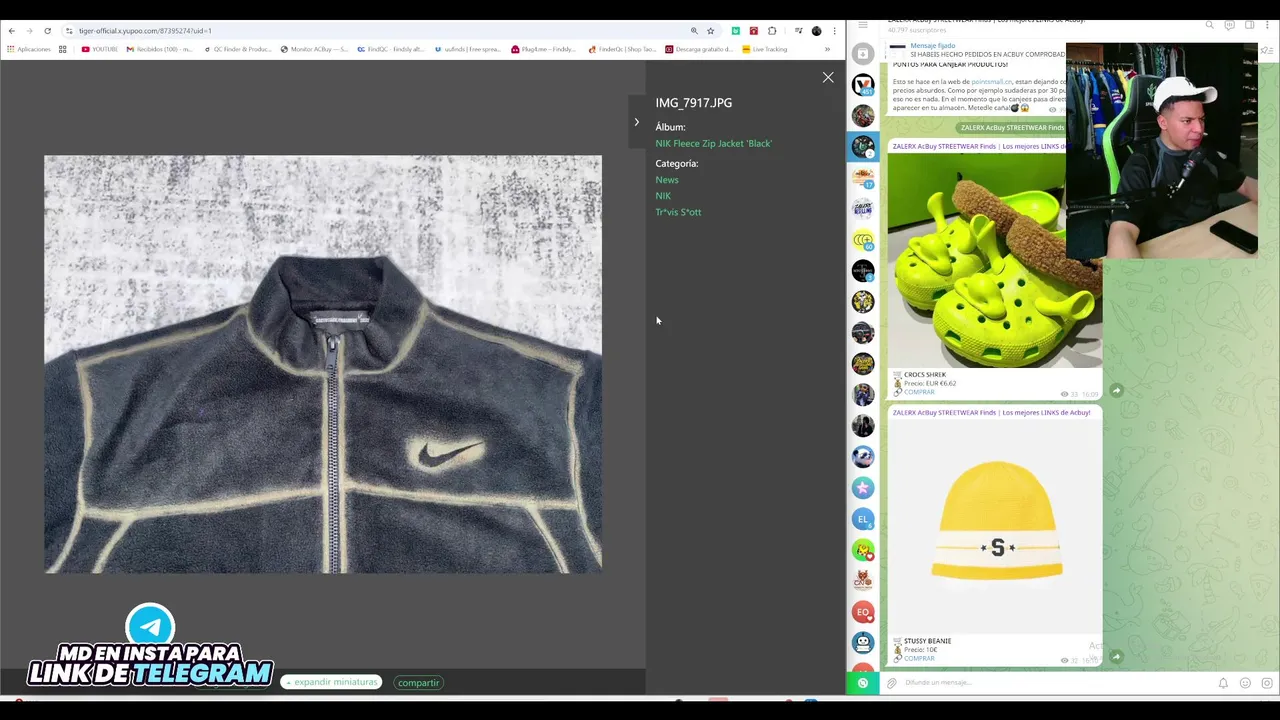Forward the Stussy Beanie post
This screenshot has height=720, width=1280.
tap(1116, 656)
